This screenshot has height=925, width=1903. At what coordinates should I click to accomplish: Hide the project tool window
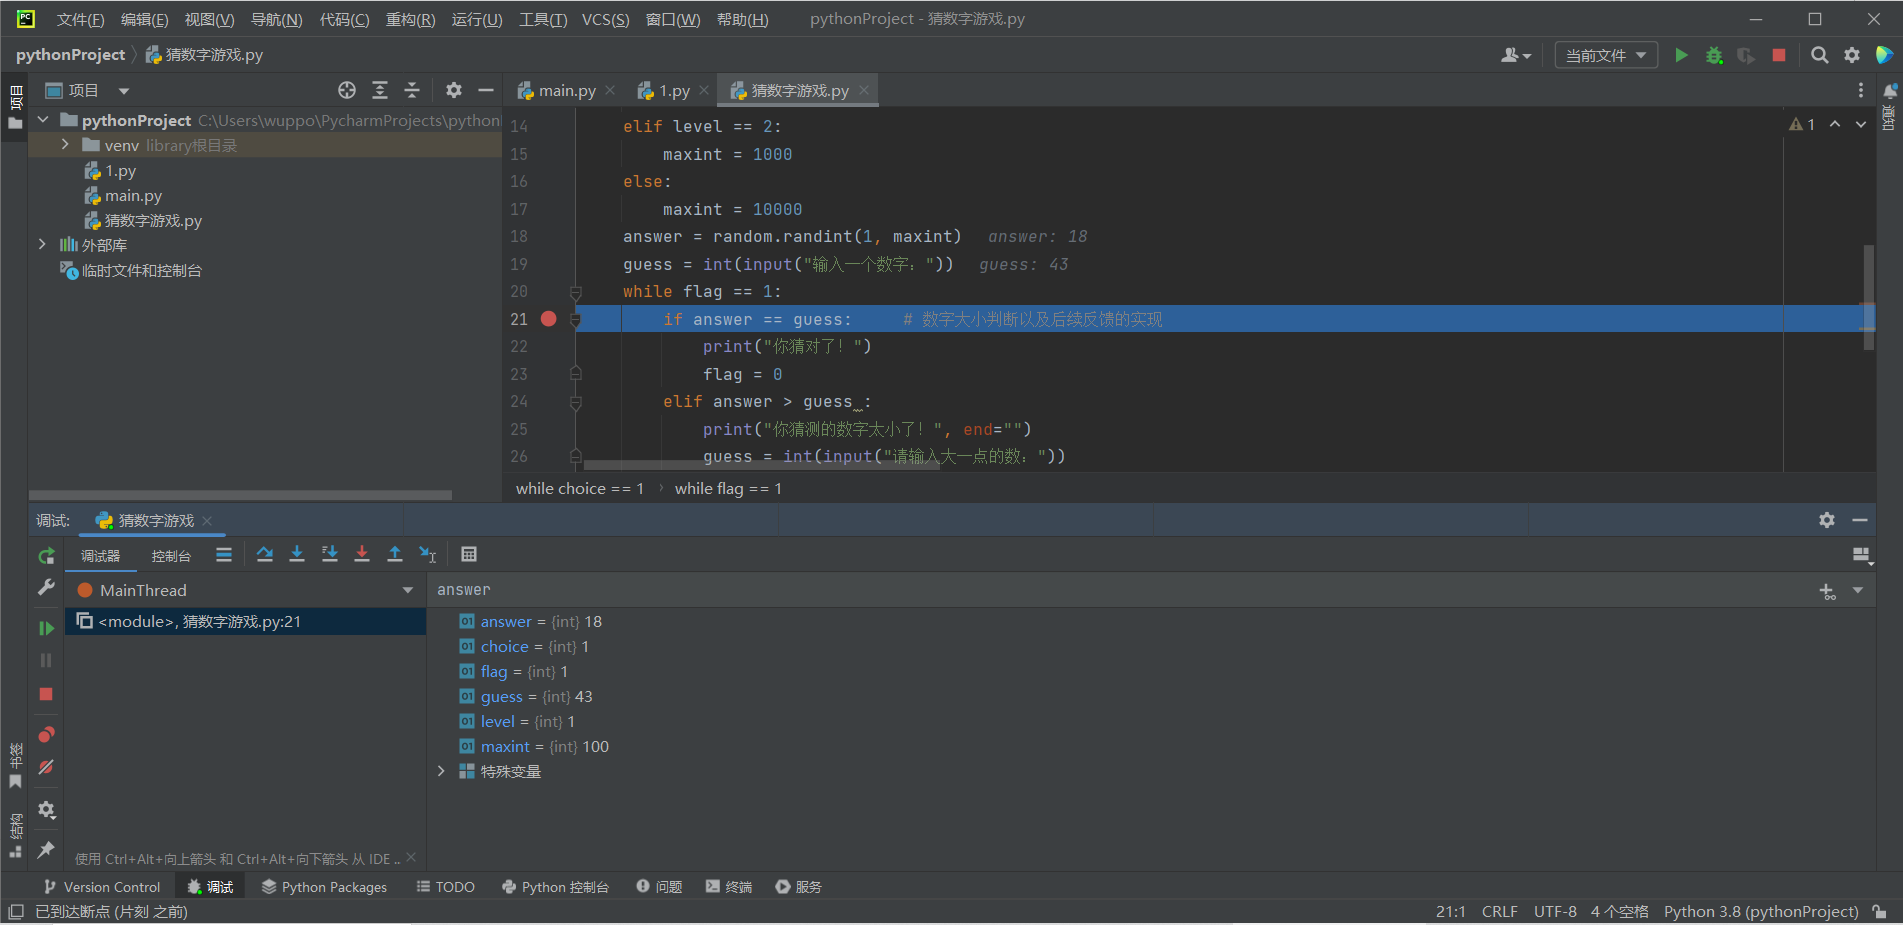(x=486, y=90)
